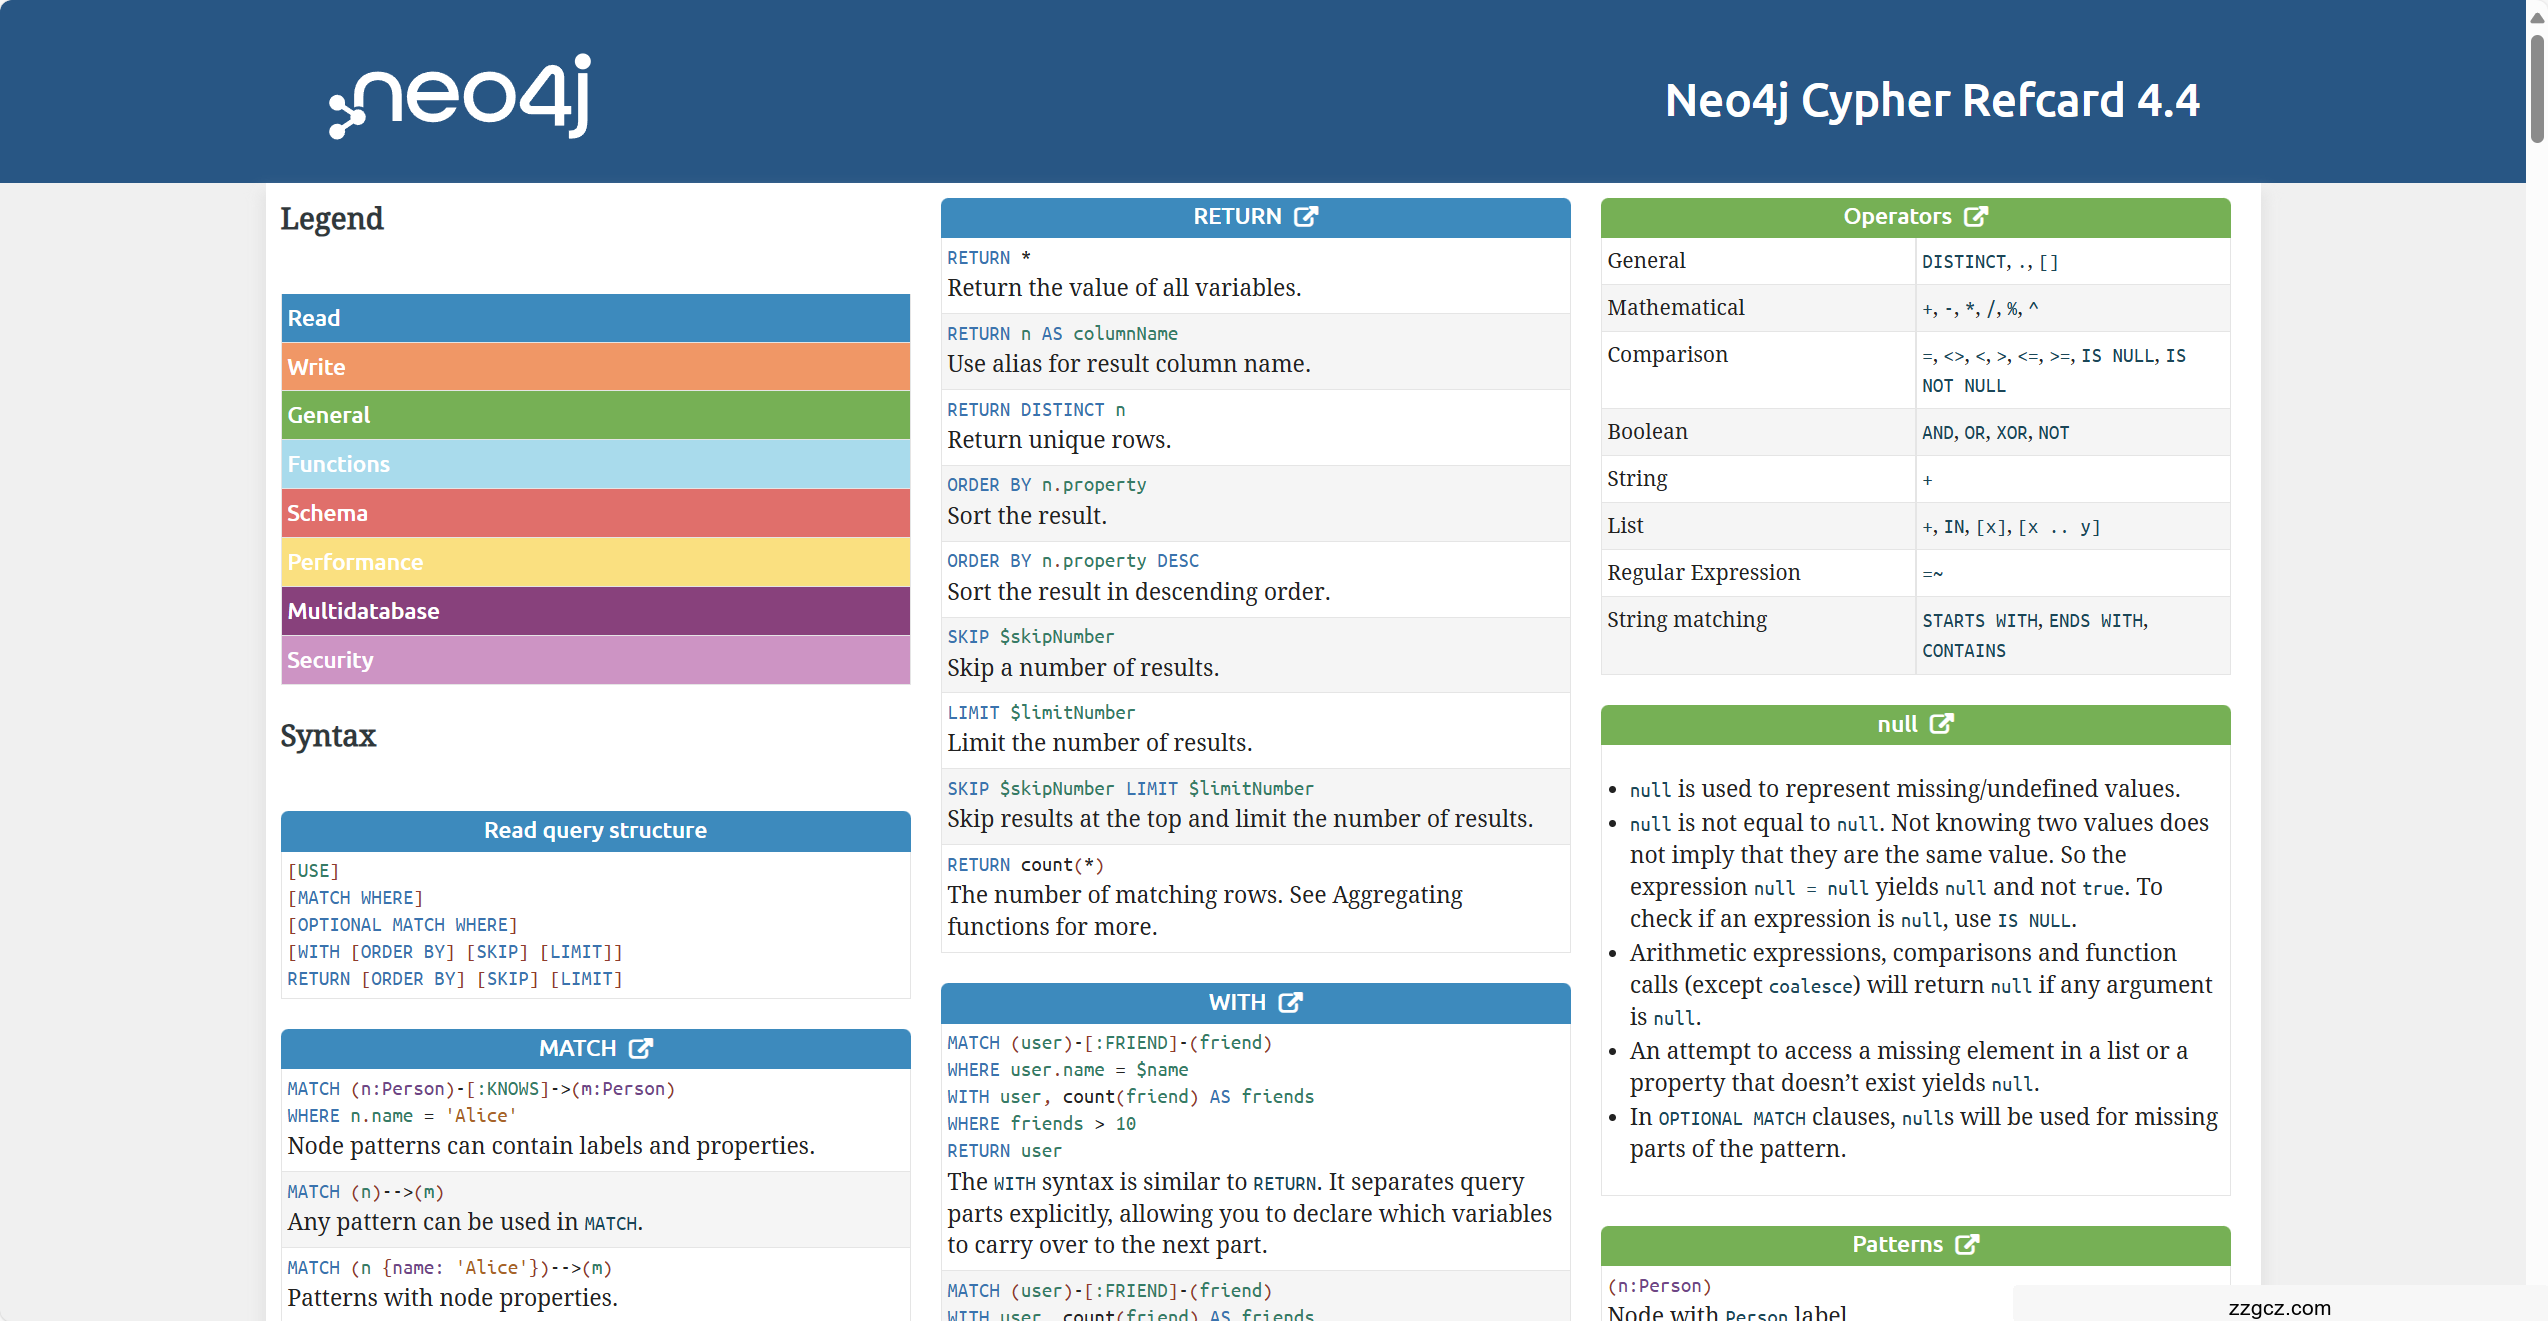Open the external link icon next to Operators
Screen dimensions: 2548x1321
(x=1975, y=217)
